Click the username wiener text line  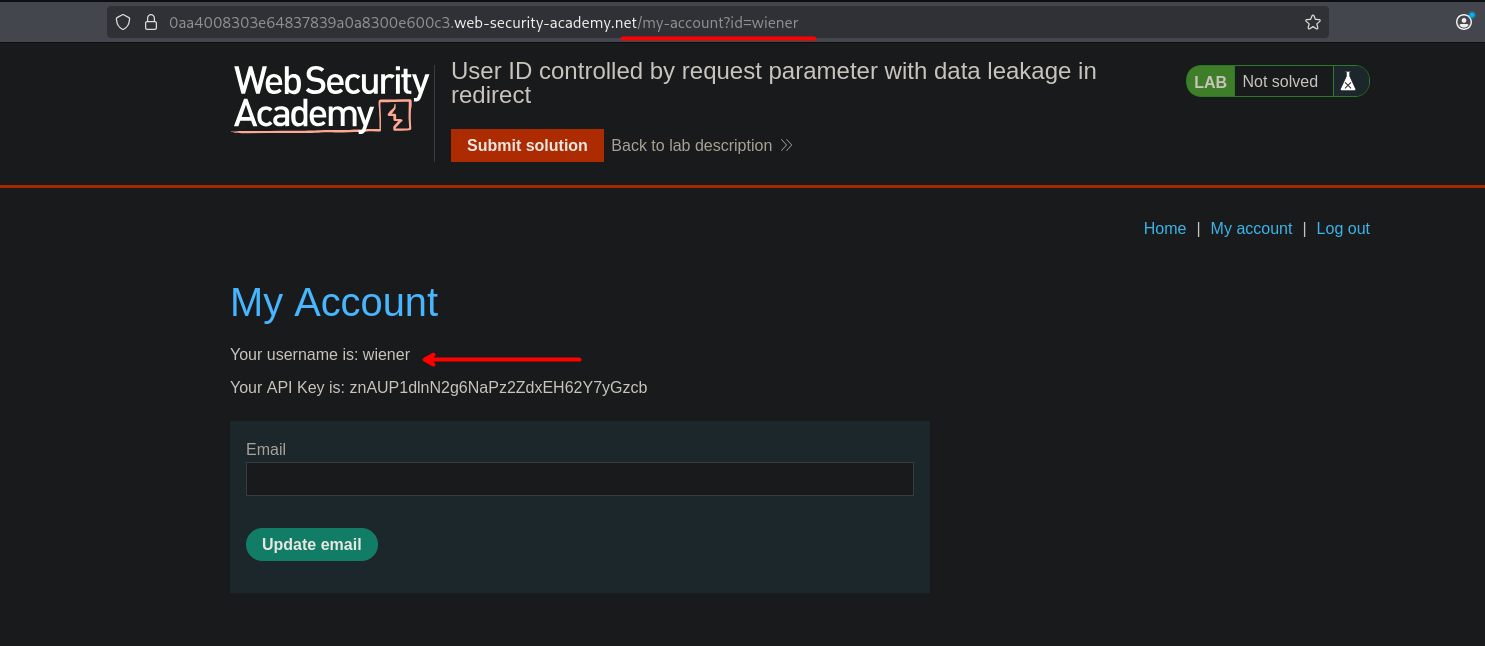[320, 355]
